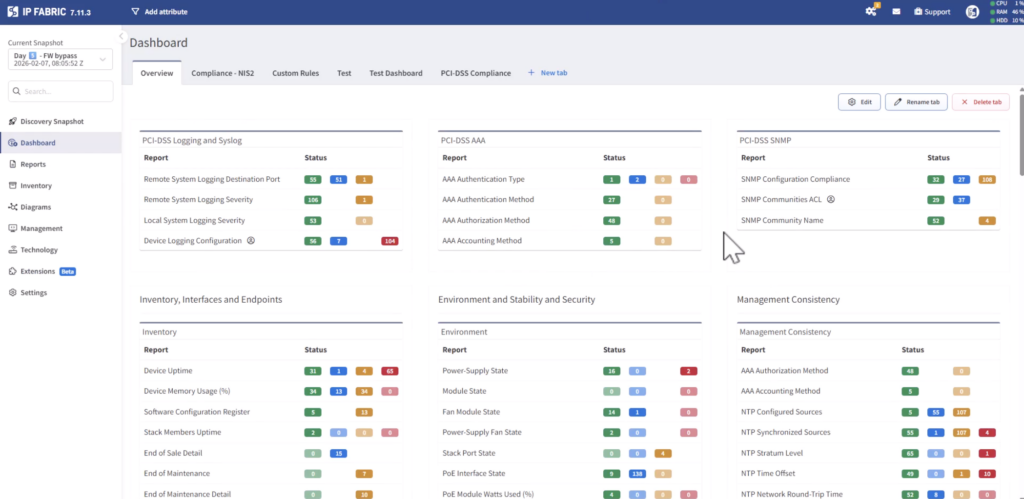Click the Software Configuration Register report
Viewport: 1024px width, 499px height.
(x=197, y=411)
